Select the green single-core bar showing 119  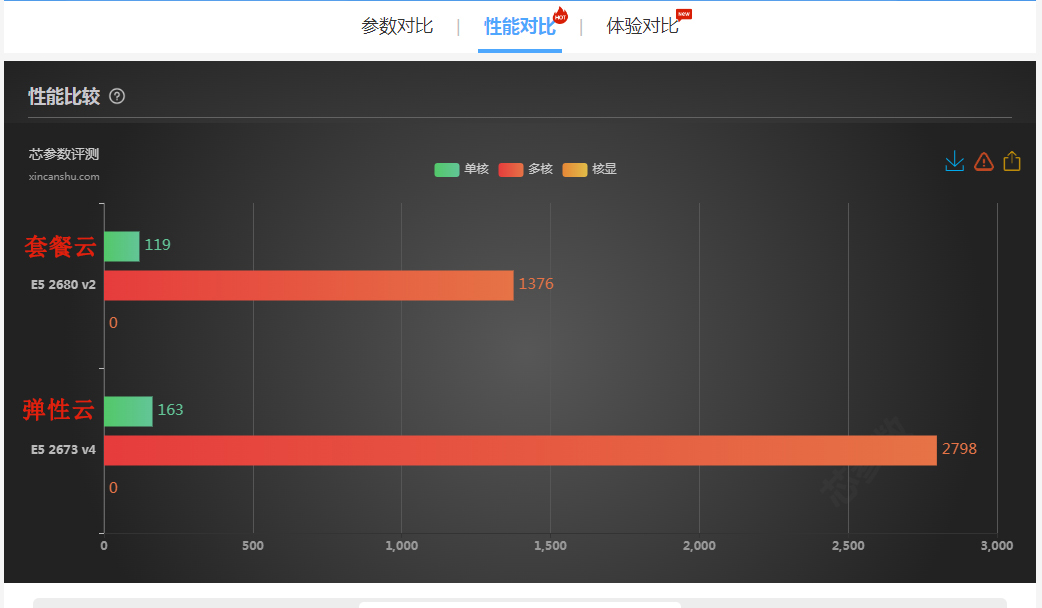pyautogui.click(x=121, y=246)
